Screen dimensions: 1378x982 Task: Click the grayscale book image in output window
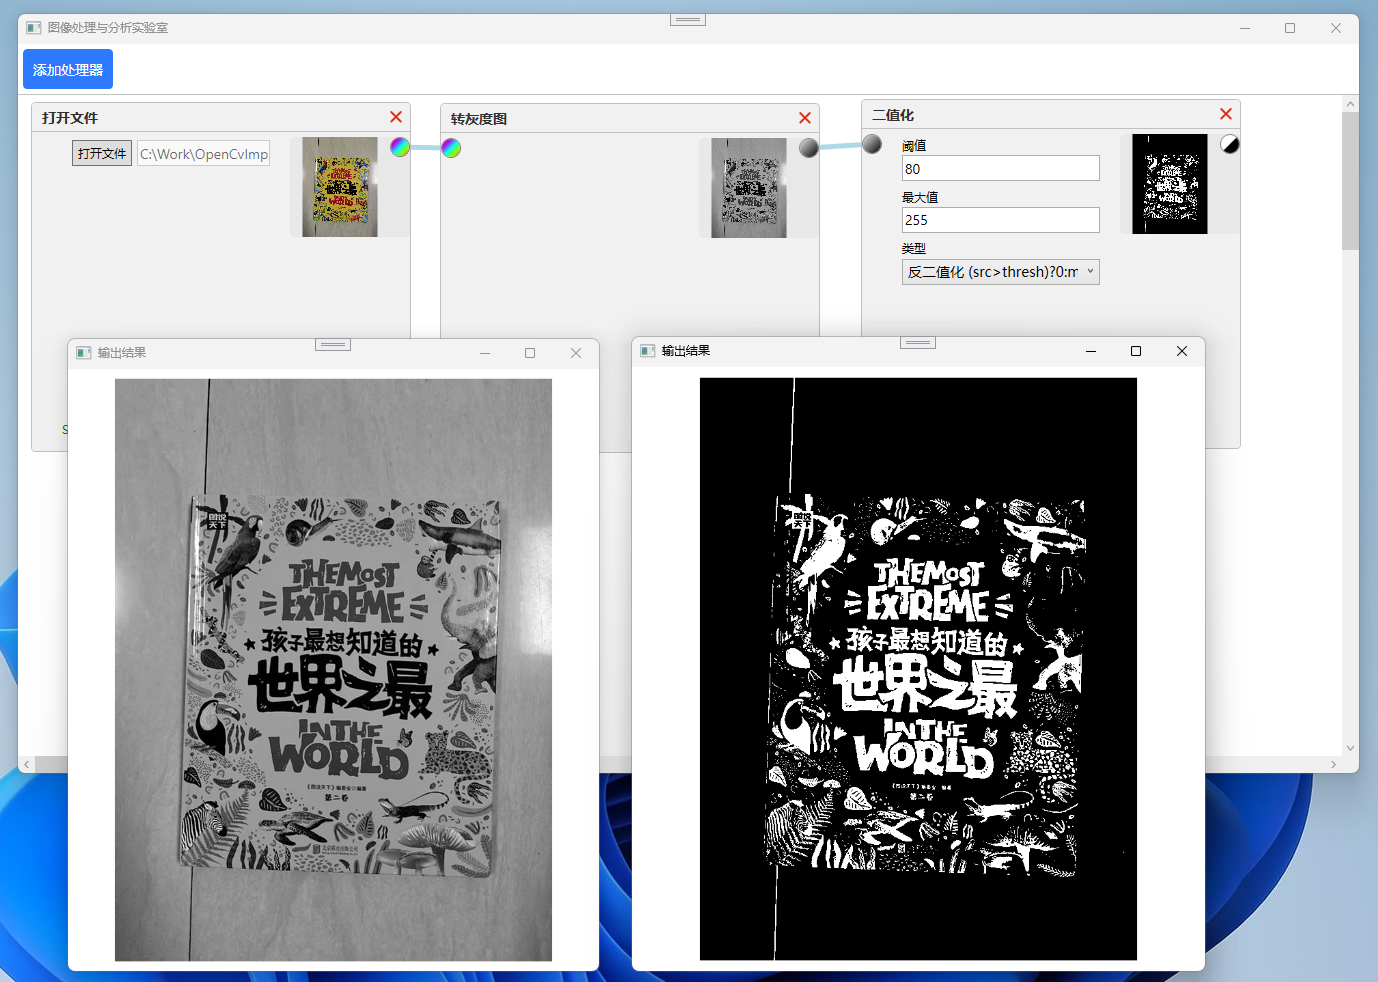click(x=333, y=670)
